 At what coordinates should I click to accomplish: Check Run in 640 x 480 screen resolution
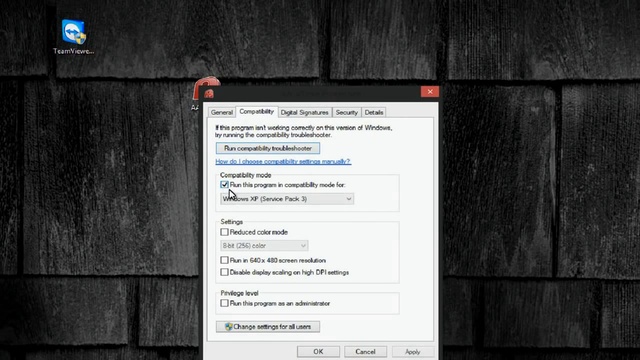[x=224, y=260]
